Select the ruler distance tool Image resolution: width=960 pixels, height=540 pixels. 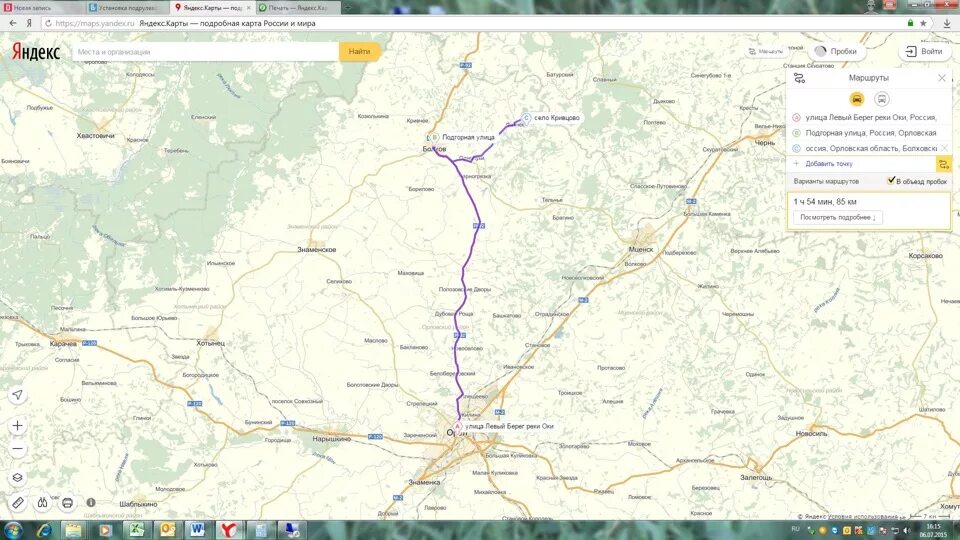coord(18,503)
